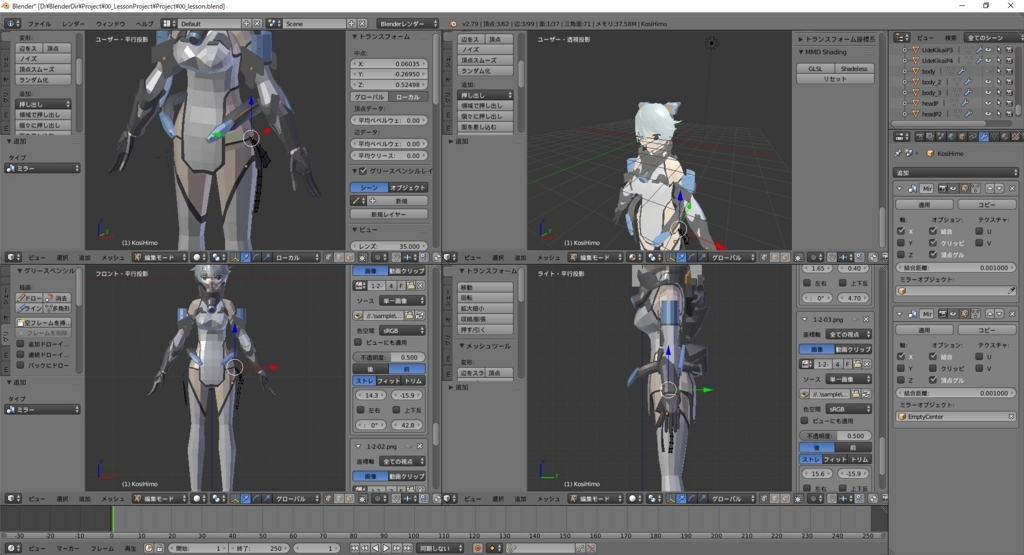Move the first mirror modifier up with arrow icon
1024x555 pixels.
pyautogui.click(x=989, y=189)
